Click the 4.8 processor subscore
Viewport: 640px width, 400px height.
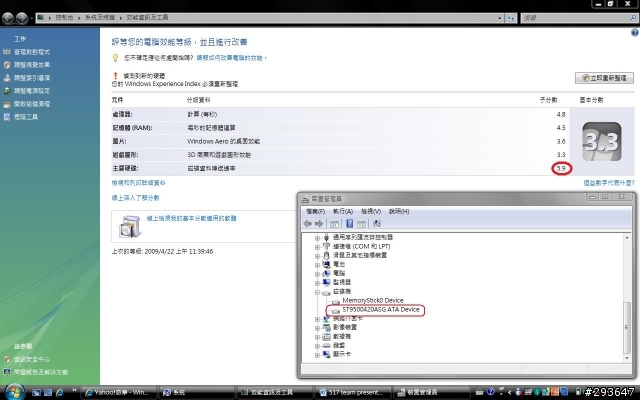click(x=561, y=114)
